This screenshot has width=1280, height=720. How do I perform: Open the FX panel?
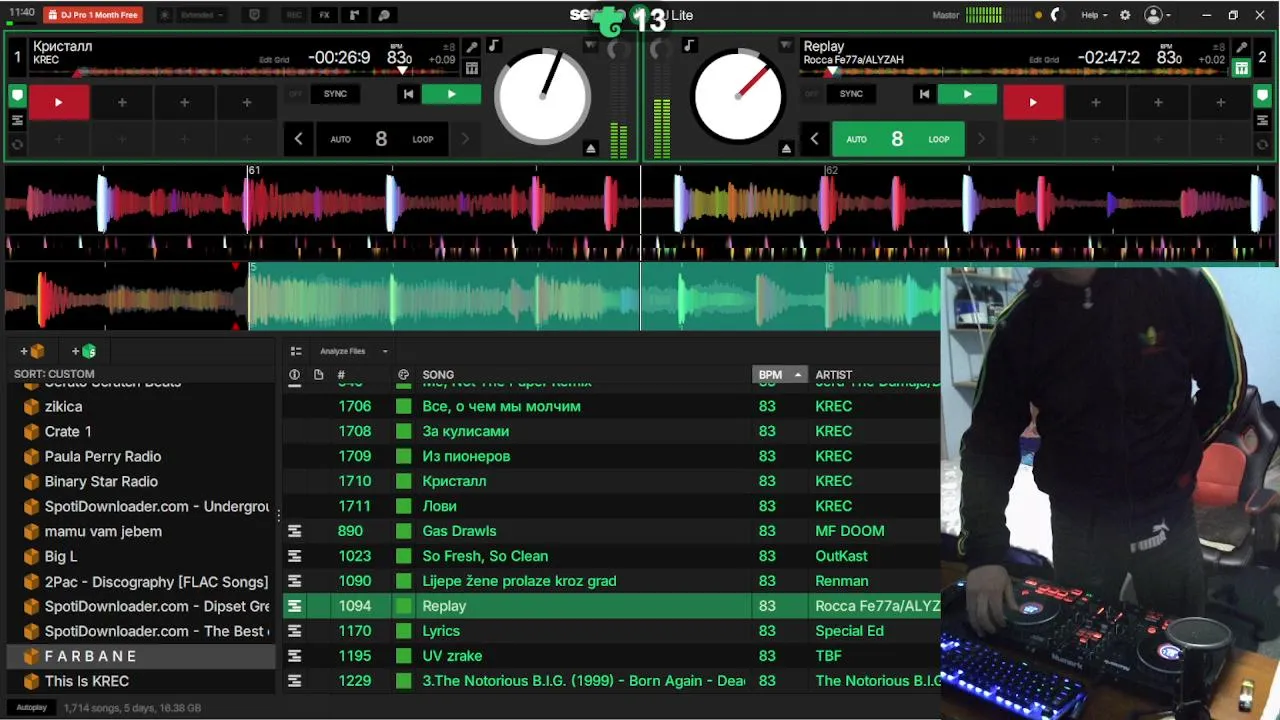[x=324, y=15]
